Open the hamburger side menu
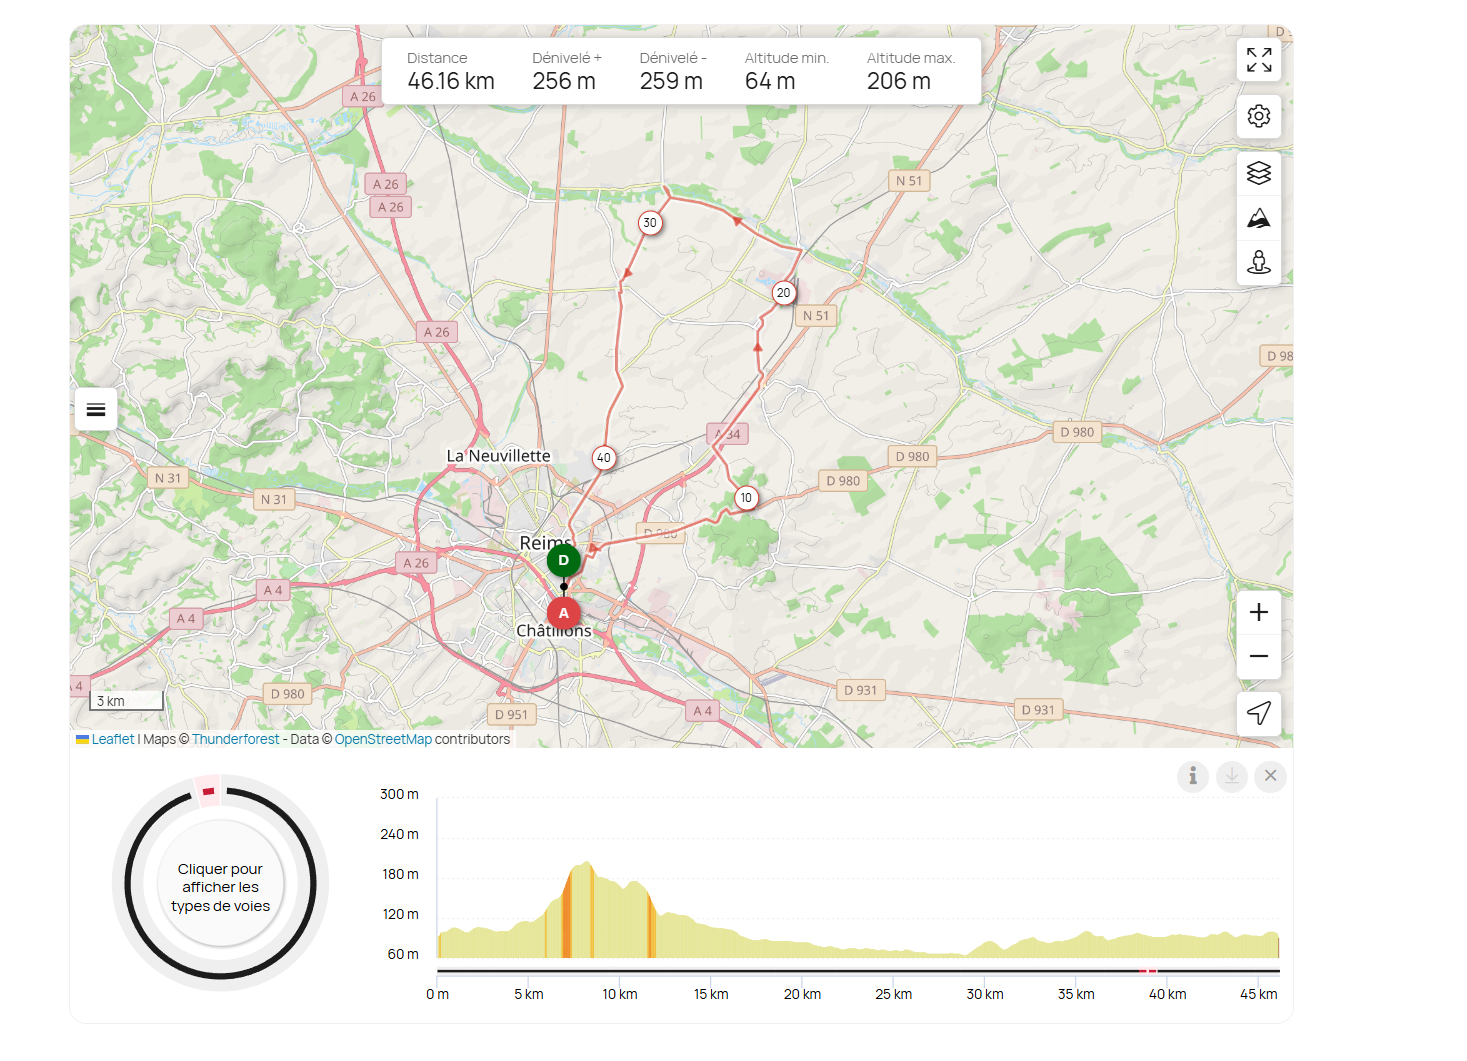Screen dimensions: 1467x1061 click(x=96, y=409)
